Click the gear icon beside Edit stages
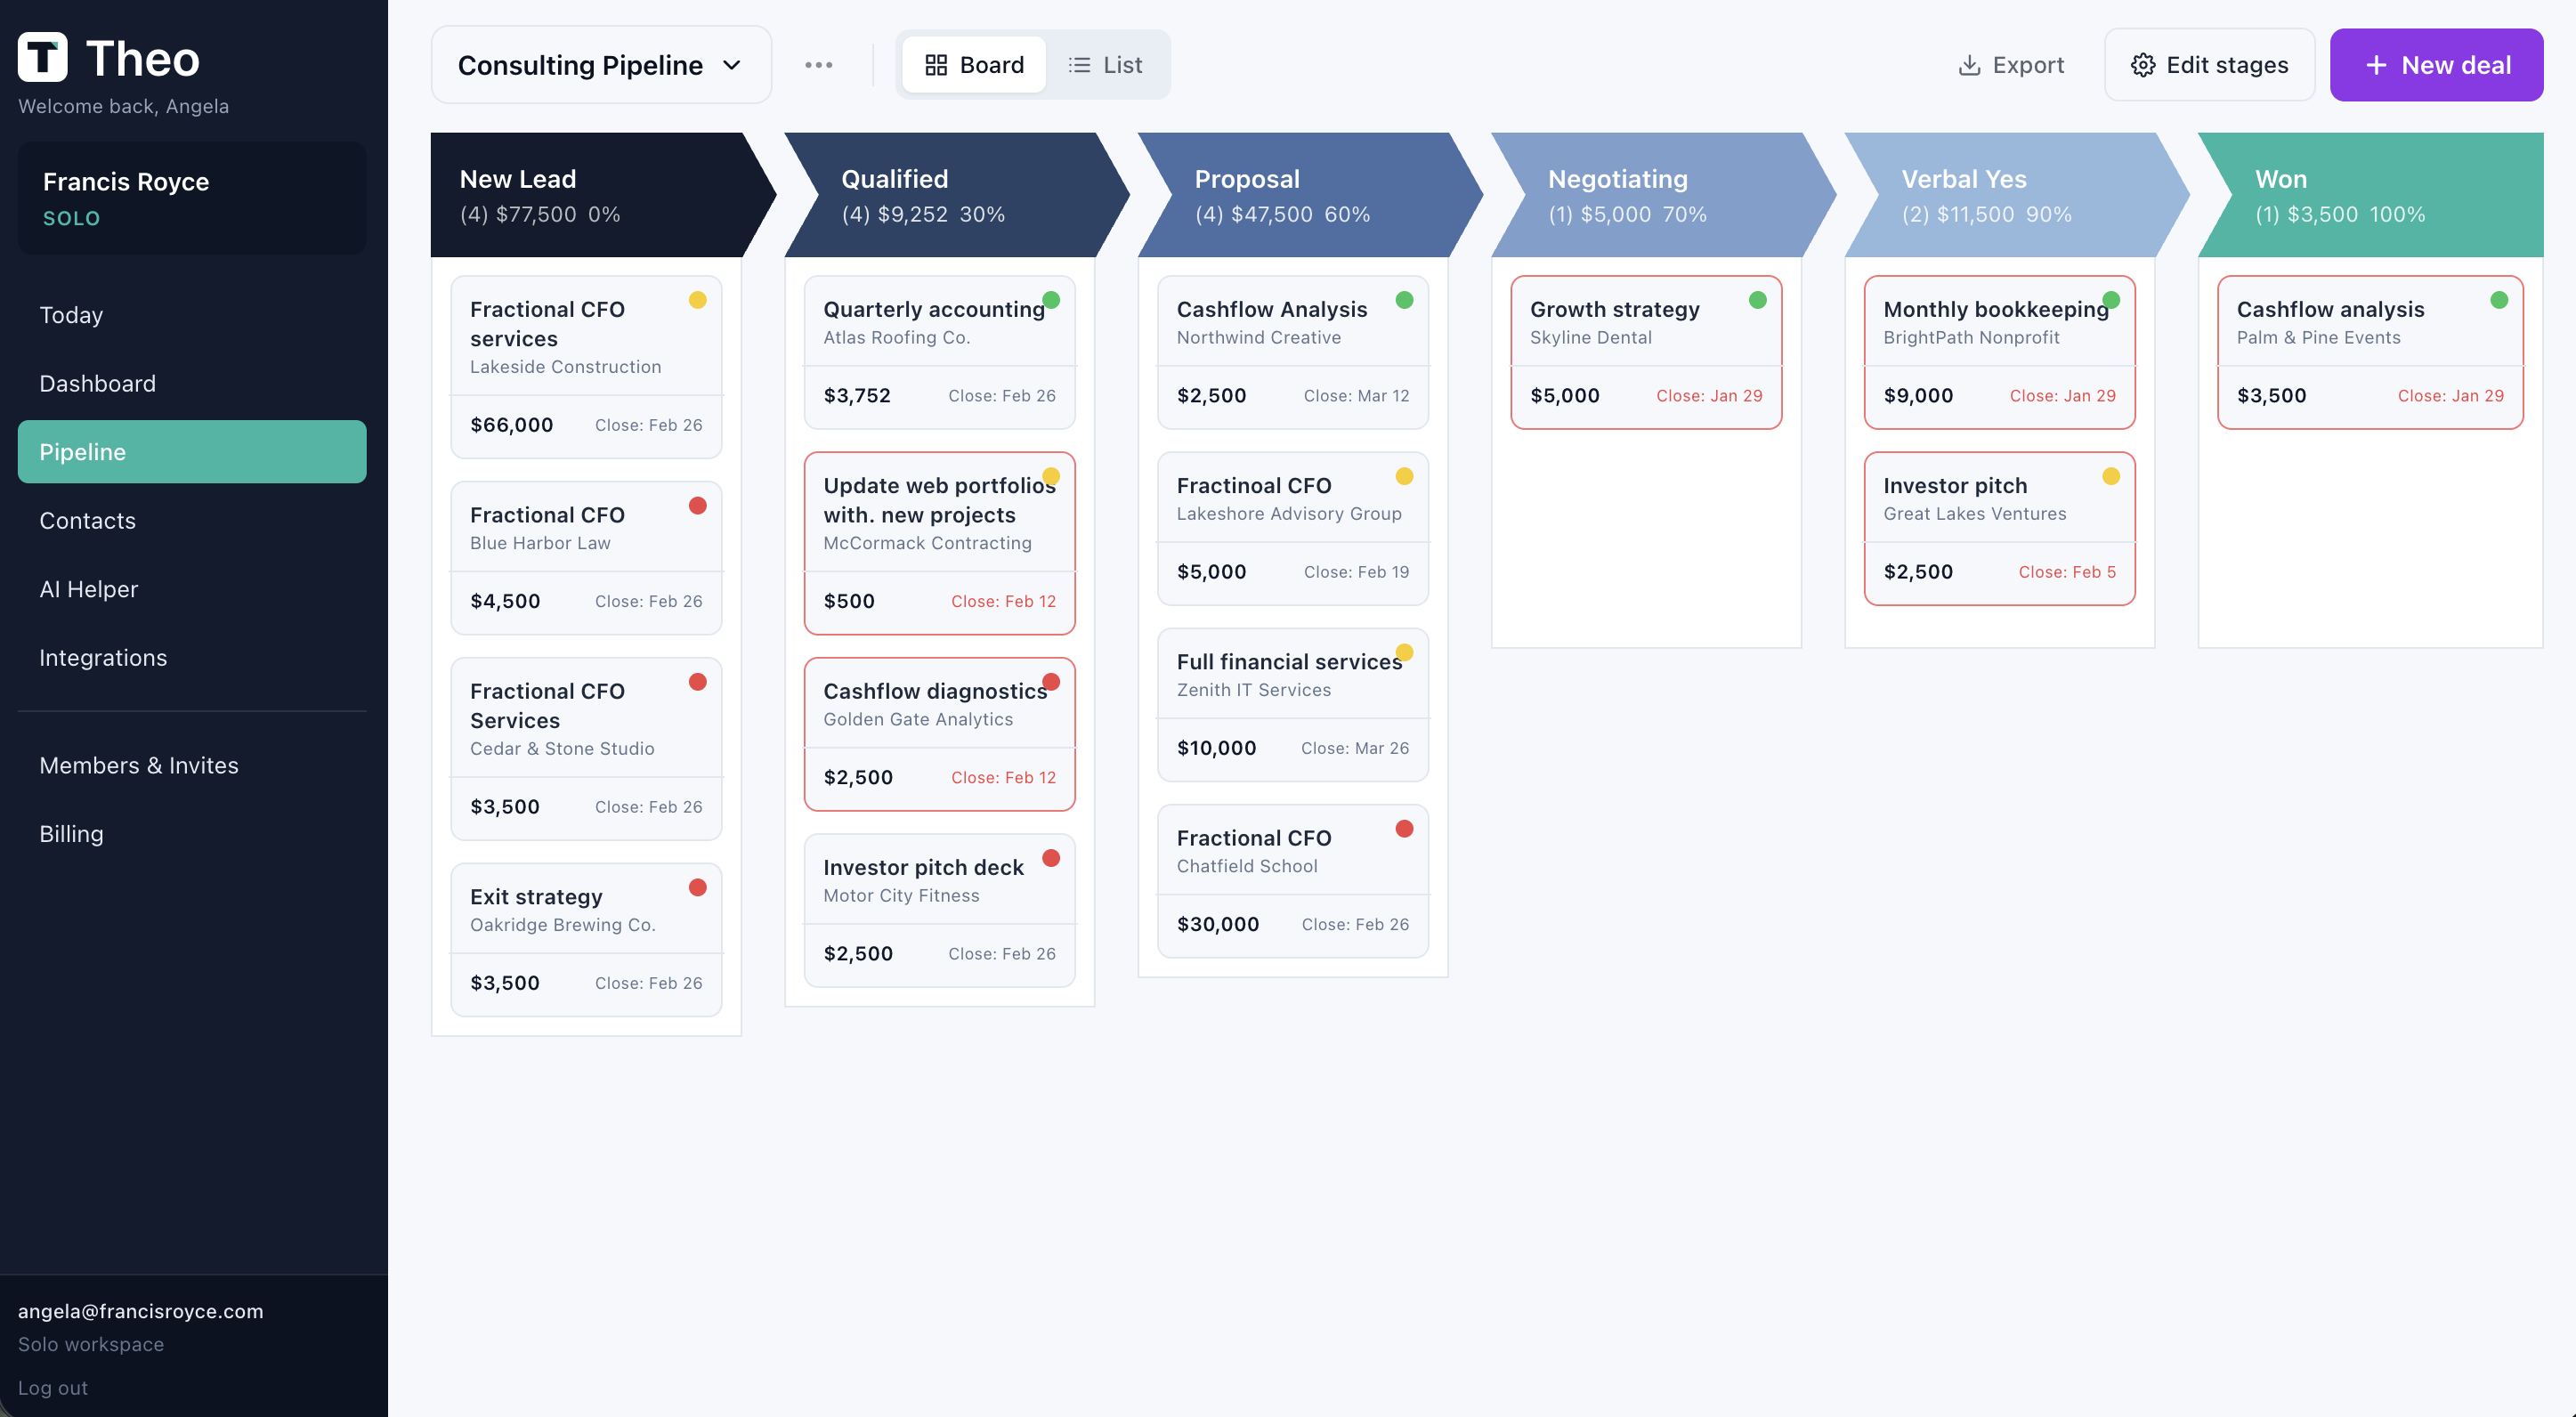Viewport: 2576px width, 1417px height. (2143, 64)
